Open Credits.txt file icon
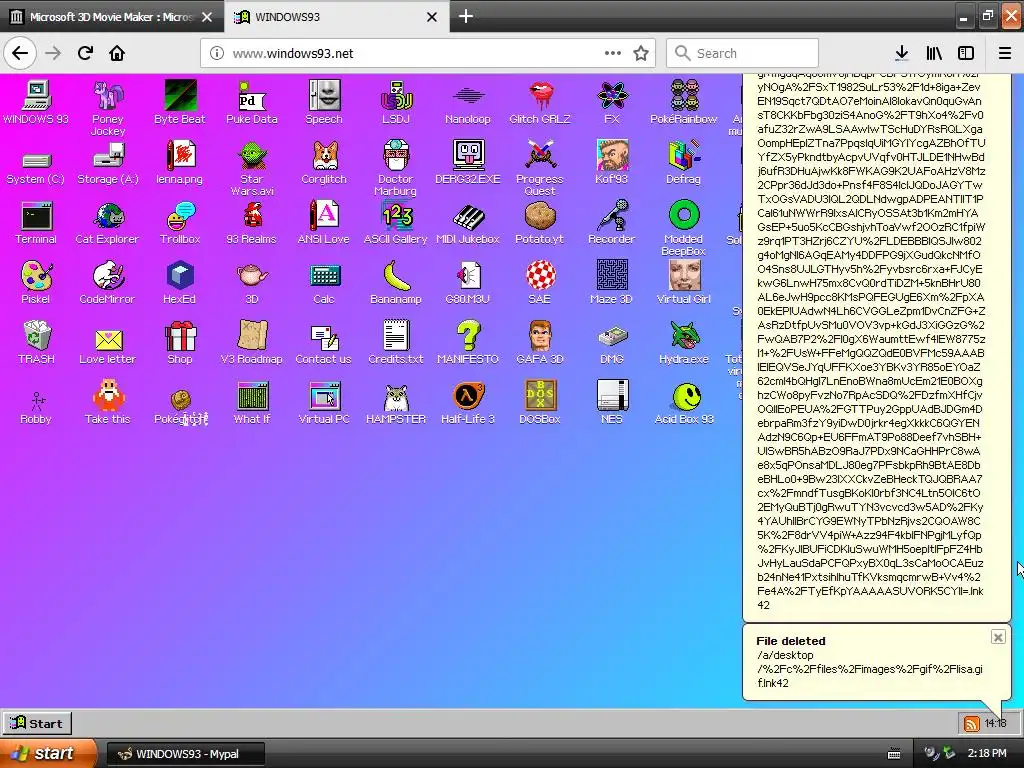The height and width of the screenshot is (768, 1024). [396, 336]
